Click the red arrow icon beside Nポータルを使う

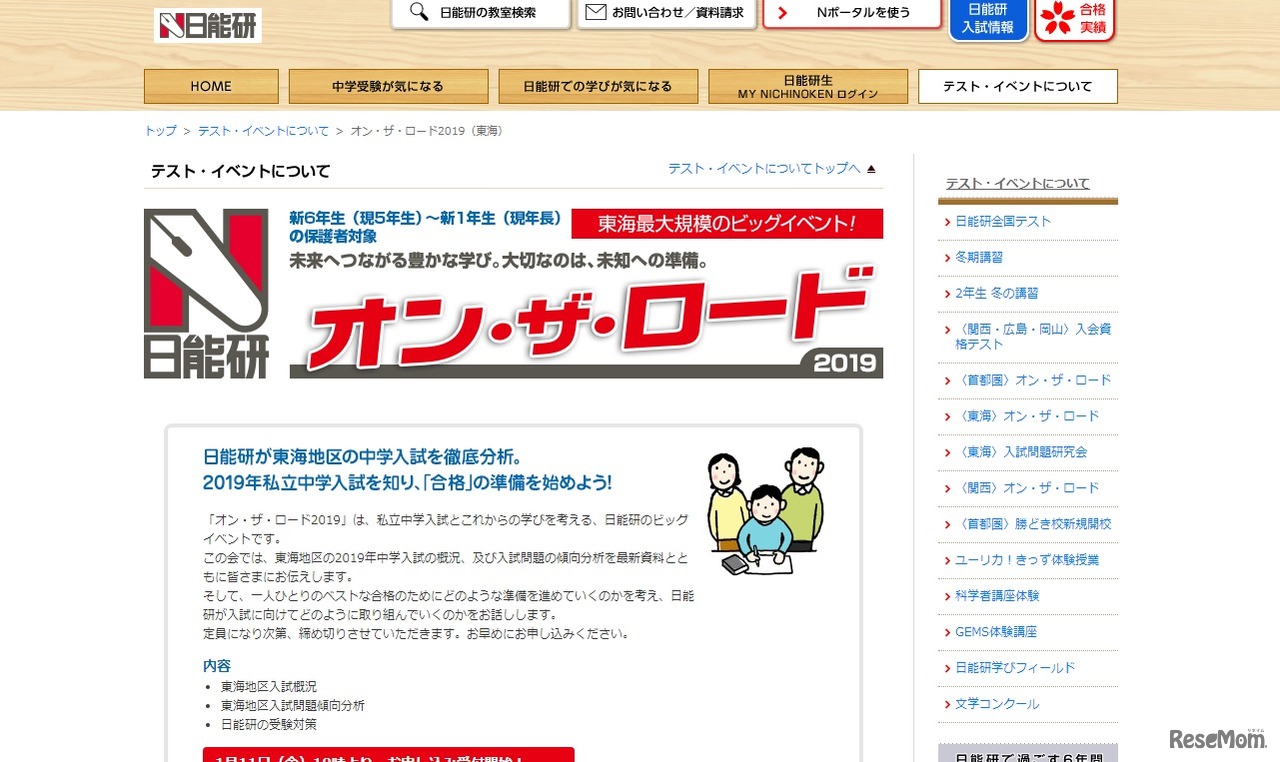[x=782, y=13]
